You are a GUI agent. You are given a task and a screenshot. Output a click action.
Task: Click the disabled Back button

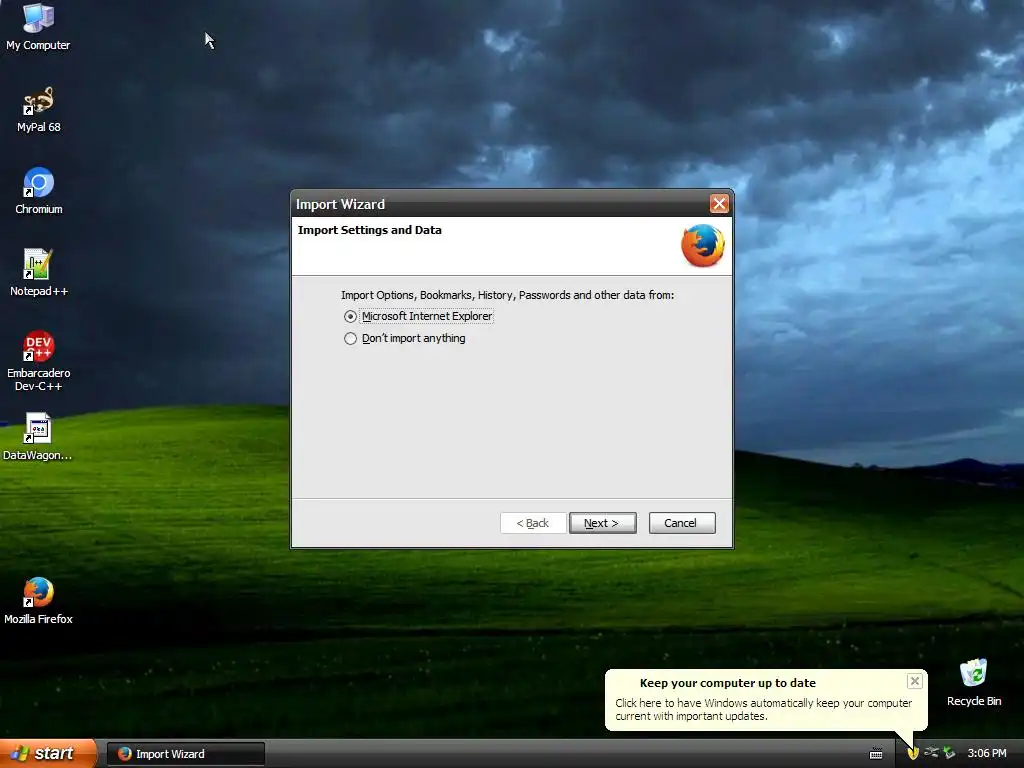[x=533, y=523]
